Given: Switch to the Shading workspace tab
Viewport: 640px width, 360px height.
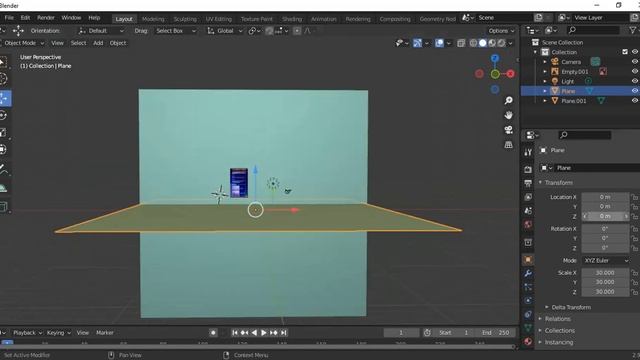Looking at the screenshot, I should click(x=292, y=19).
